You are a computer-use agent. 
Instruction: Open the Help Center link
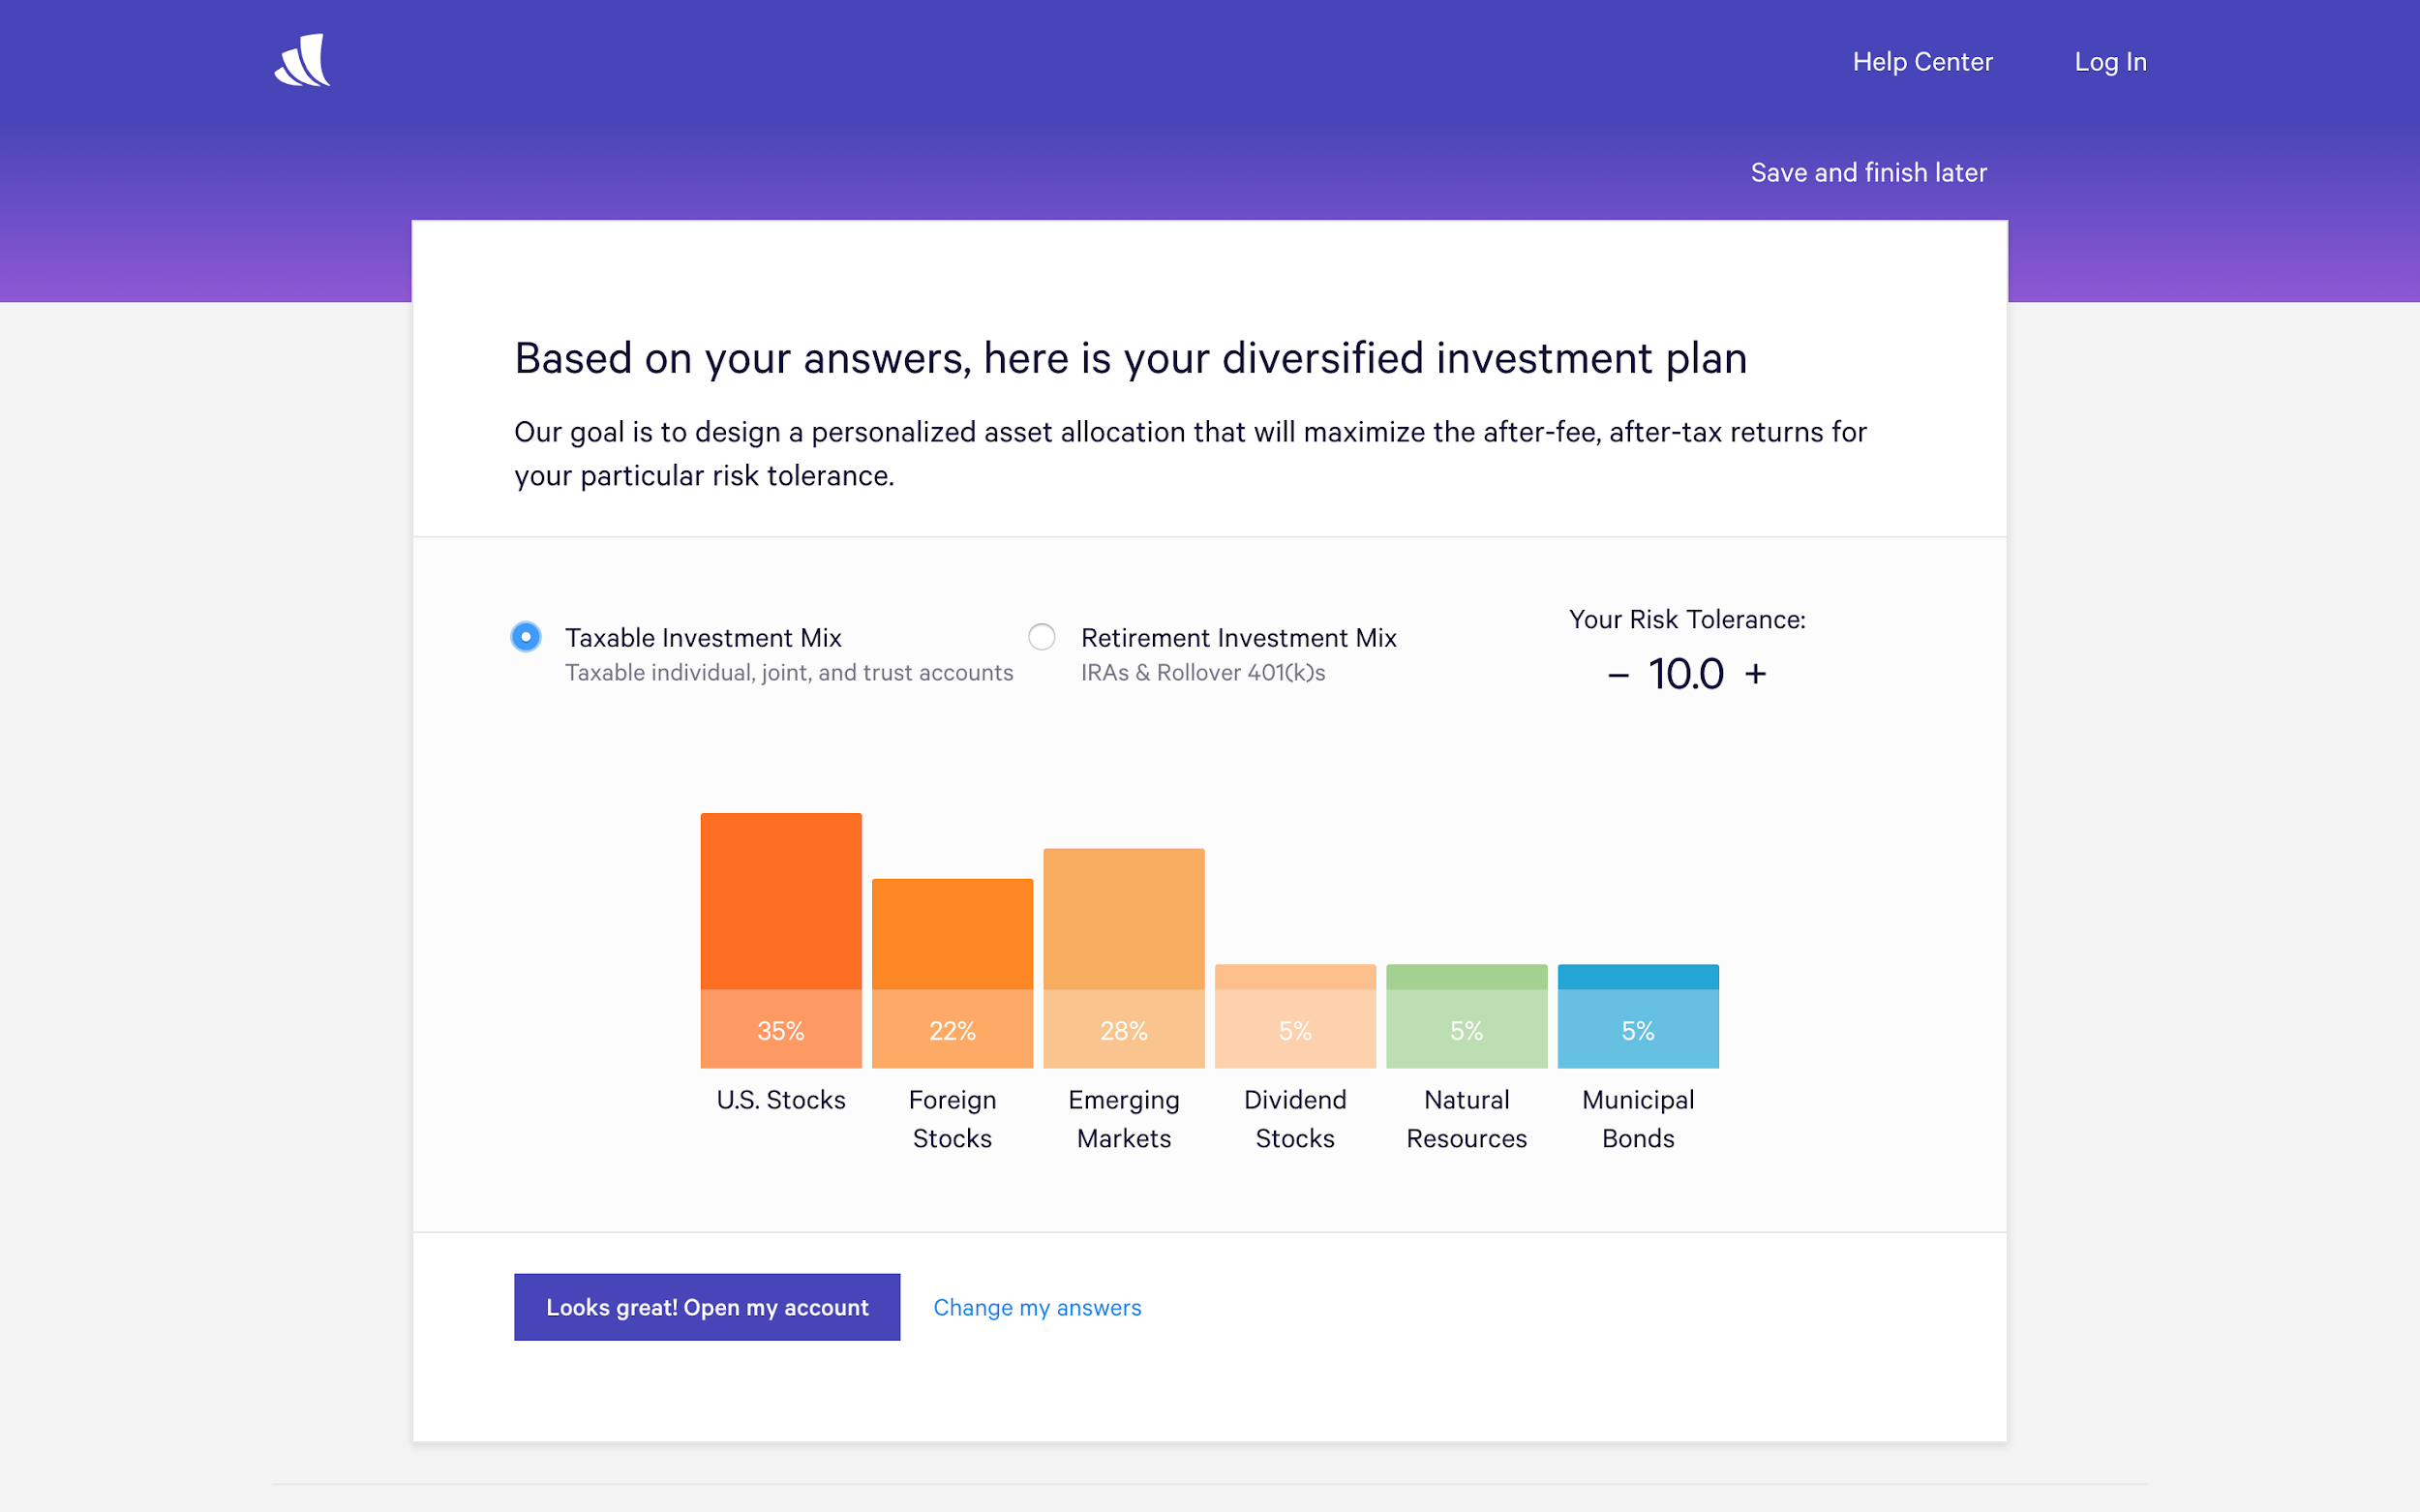[x=1922, y=62]
